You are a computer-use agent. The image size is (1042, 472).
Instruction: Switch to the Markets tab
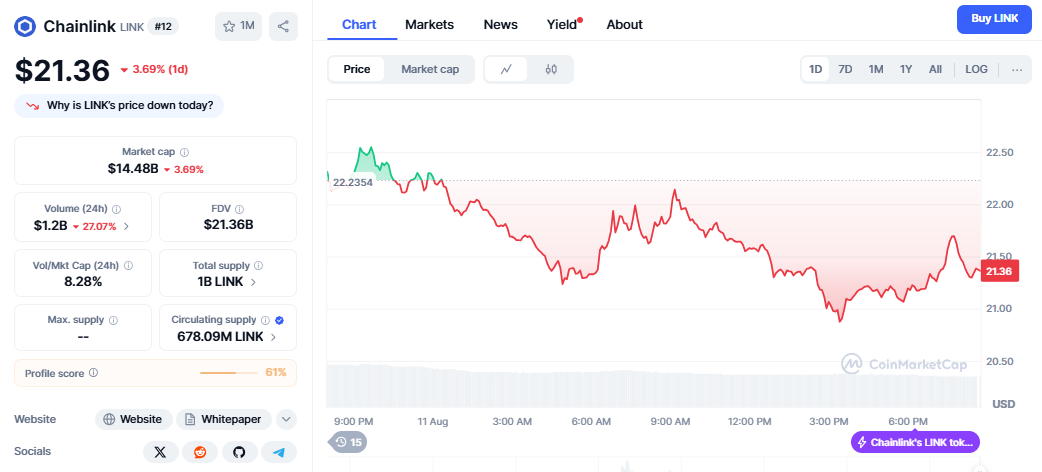pyautogui.click(x=429, y=24)
